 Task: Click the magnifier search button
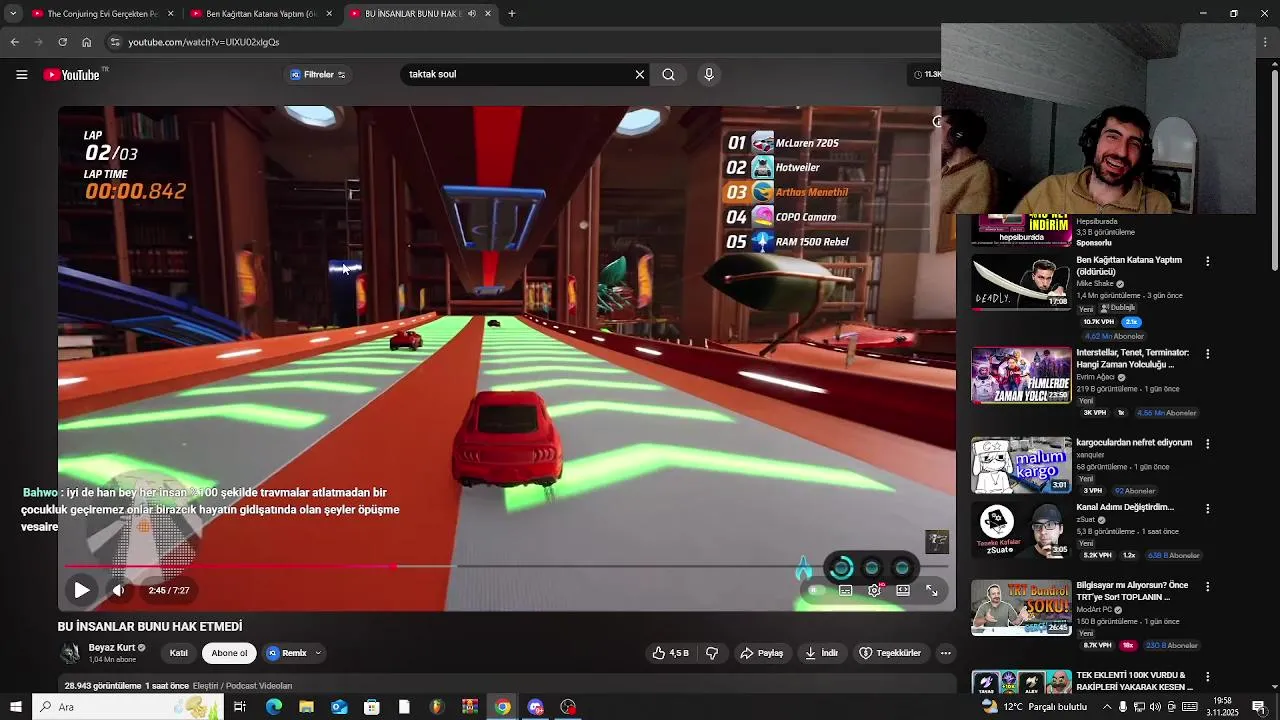(x=668, y=75)
